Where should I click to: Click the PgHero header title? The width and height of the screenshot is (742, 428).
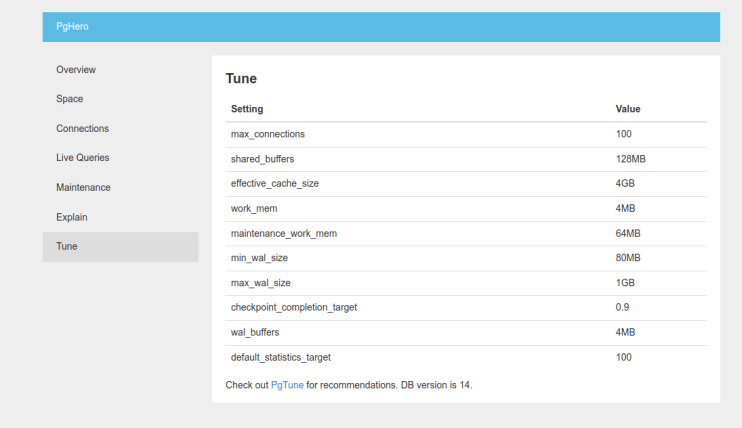coord(72,27)
